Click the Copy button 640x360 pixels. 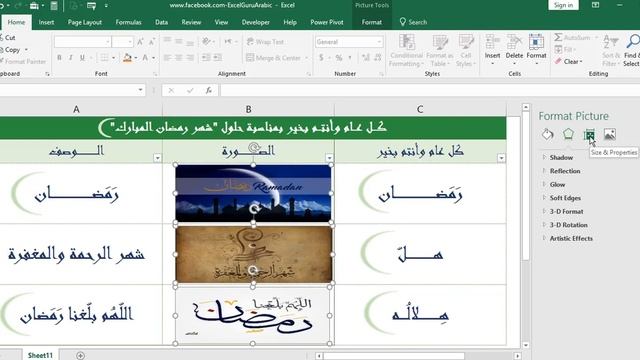(11, 50)
